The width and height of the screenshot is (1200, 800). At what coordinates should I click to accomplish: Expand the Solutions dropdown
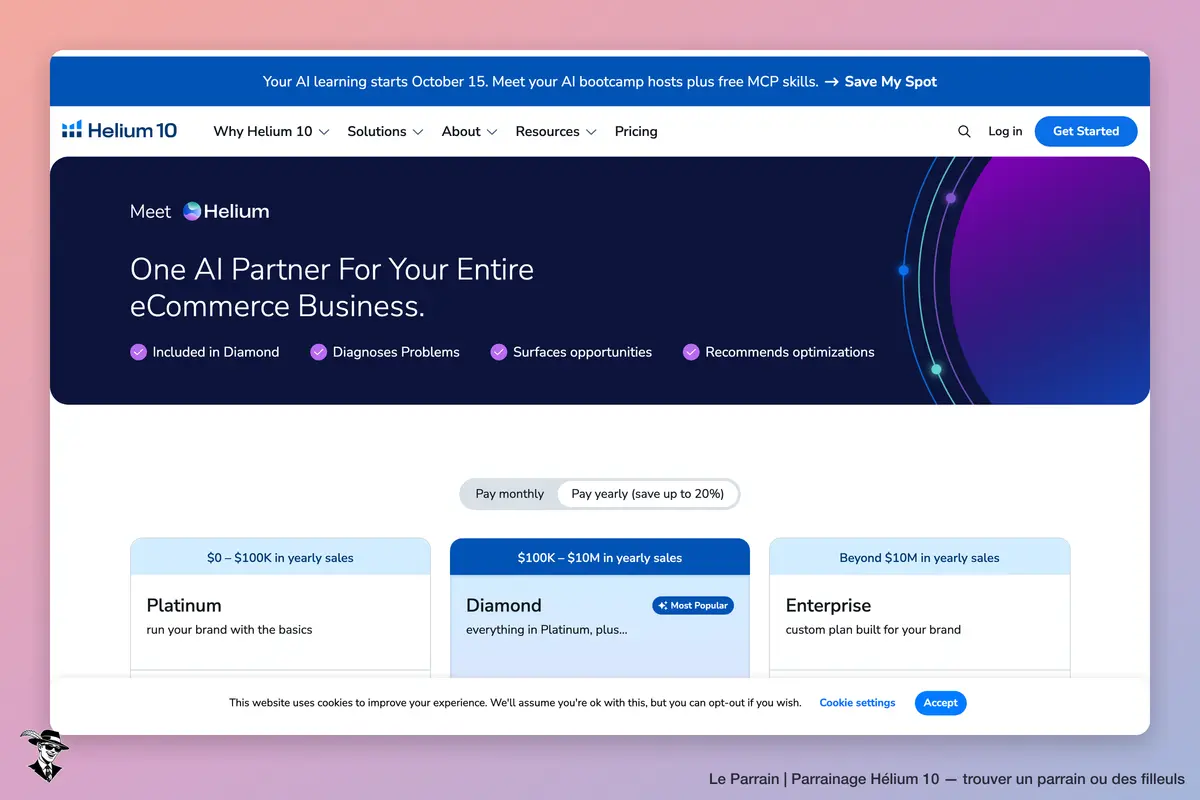click(385, 131)
